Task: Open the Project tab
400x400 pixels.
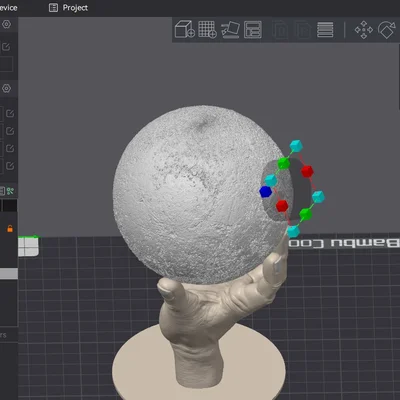Action: click(x=68, y=8)
